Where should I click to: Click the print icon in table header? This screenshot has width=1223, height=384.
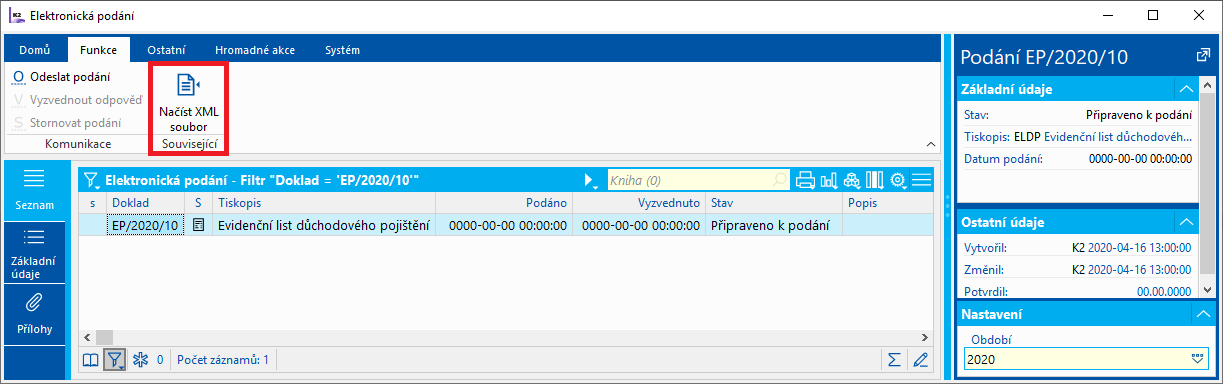pos(806,180)
